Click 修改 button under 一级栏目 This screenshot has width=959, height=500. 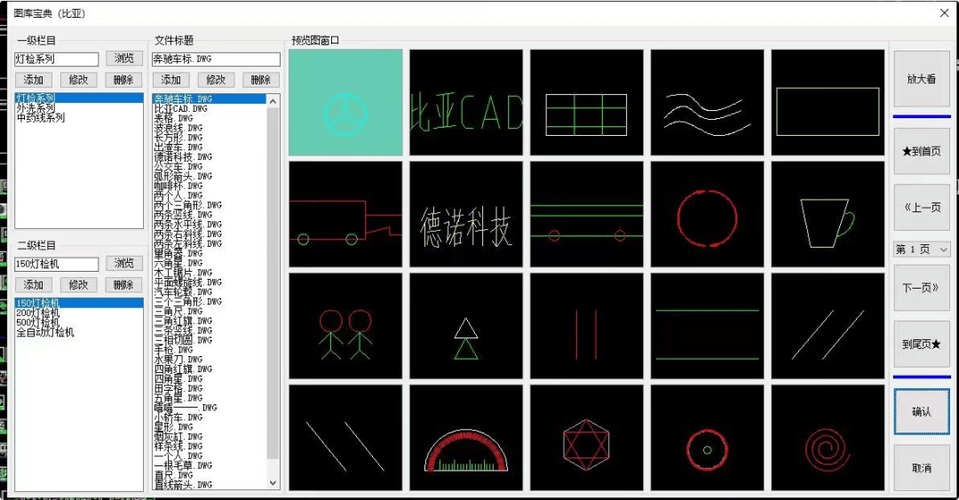pos(78,80)
